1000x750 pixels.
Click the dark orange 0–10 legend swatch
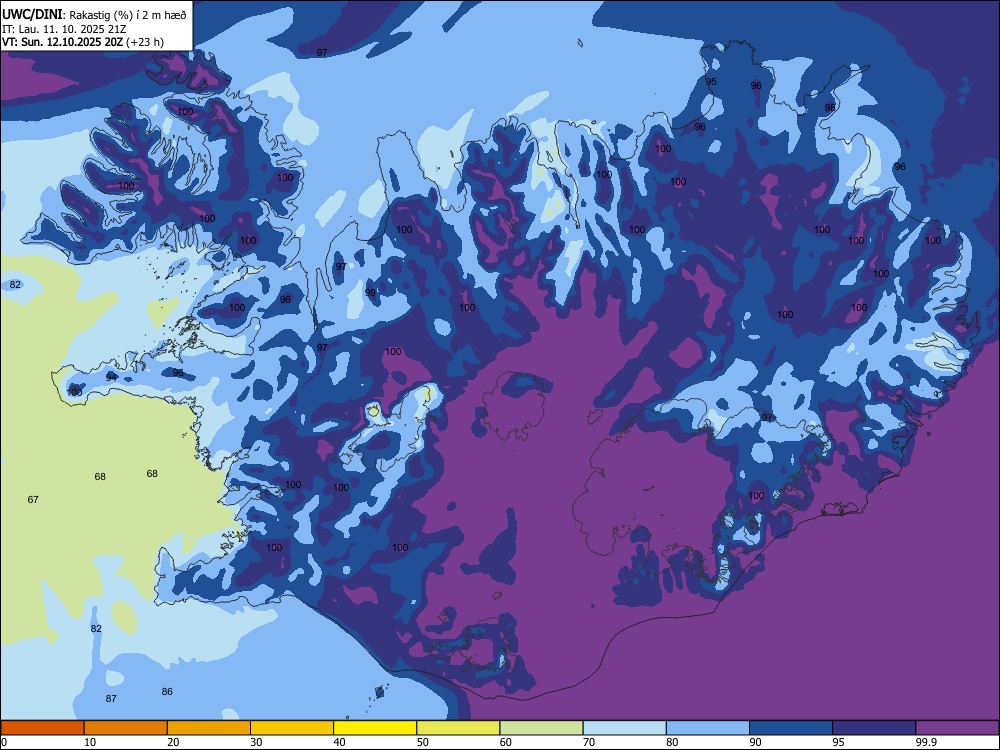click(43, 728)
